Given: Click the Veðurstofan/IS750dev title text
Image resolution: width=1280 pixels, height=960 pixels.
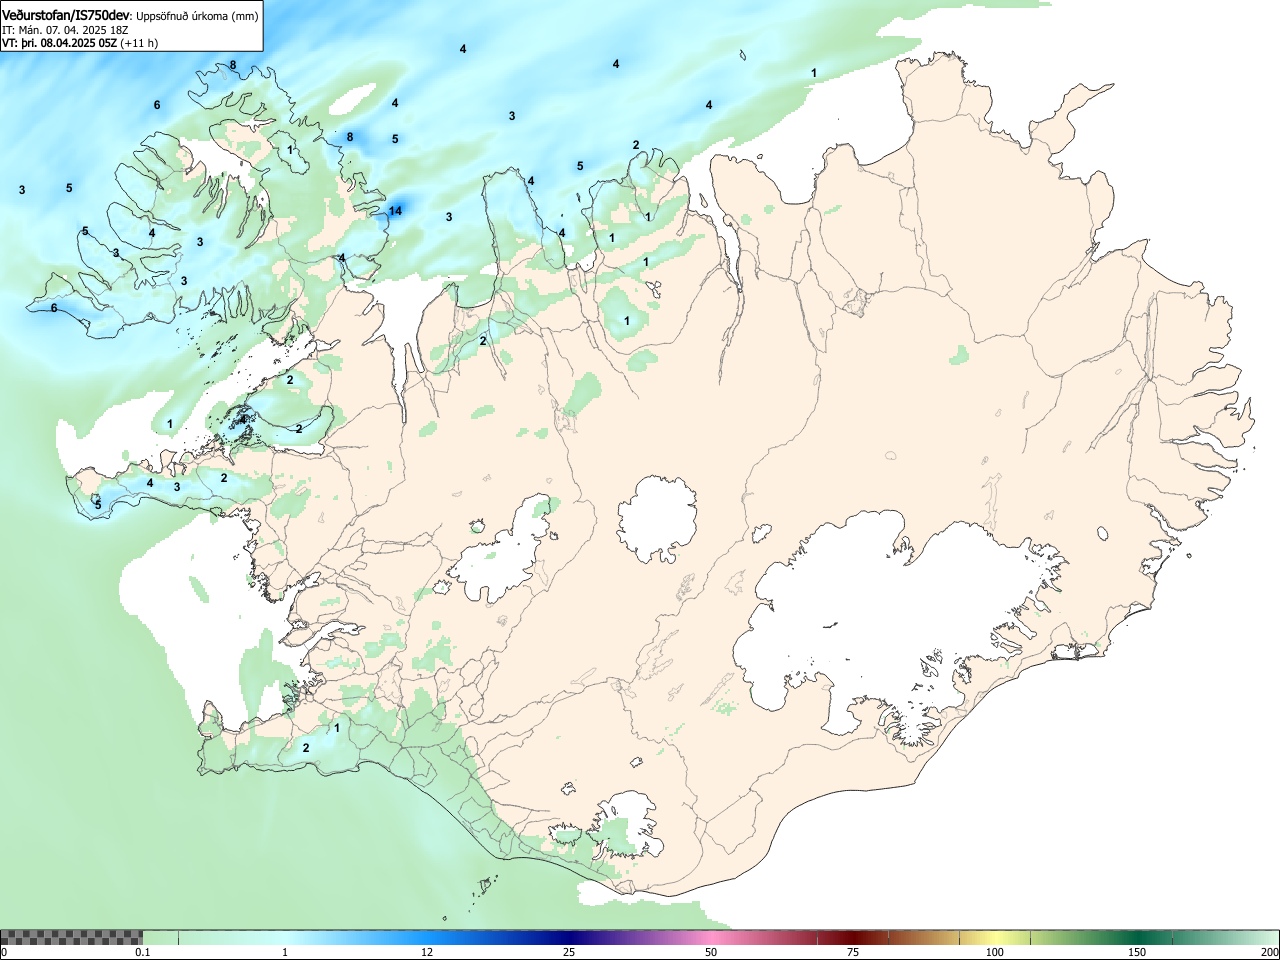Looking at the screenshot, I should (x=64, y=15).
